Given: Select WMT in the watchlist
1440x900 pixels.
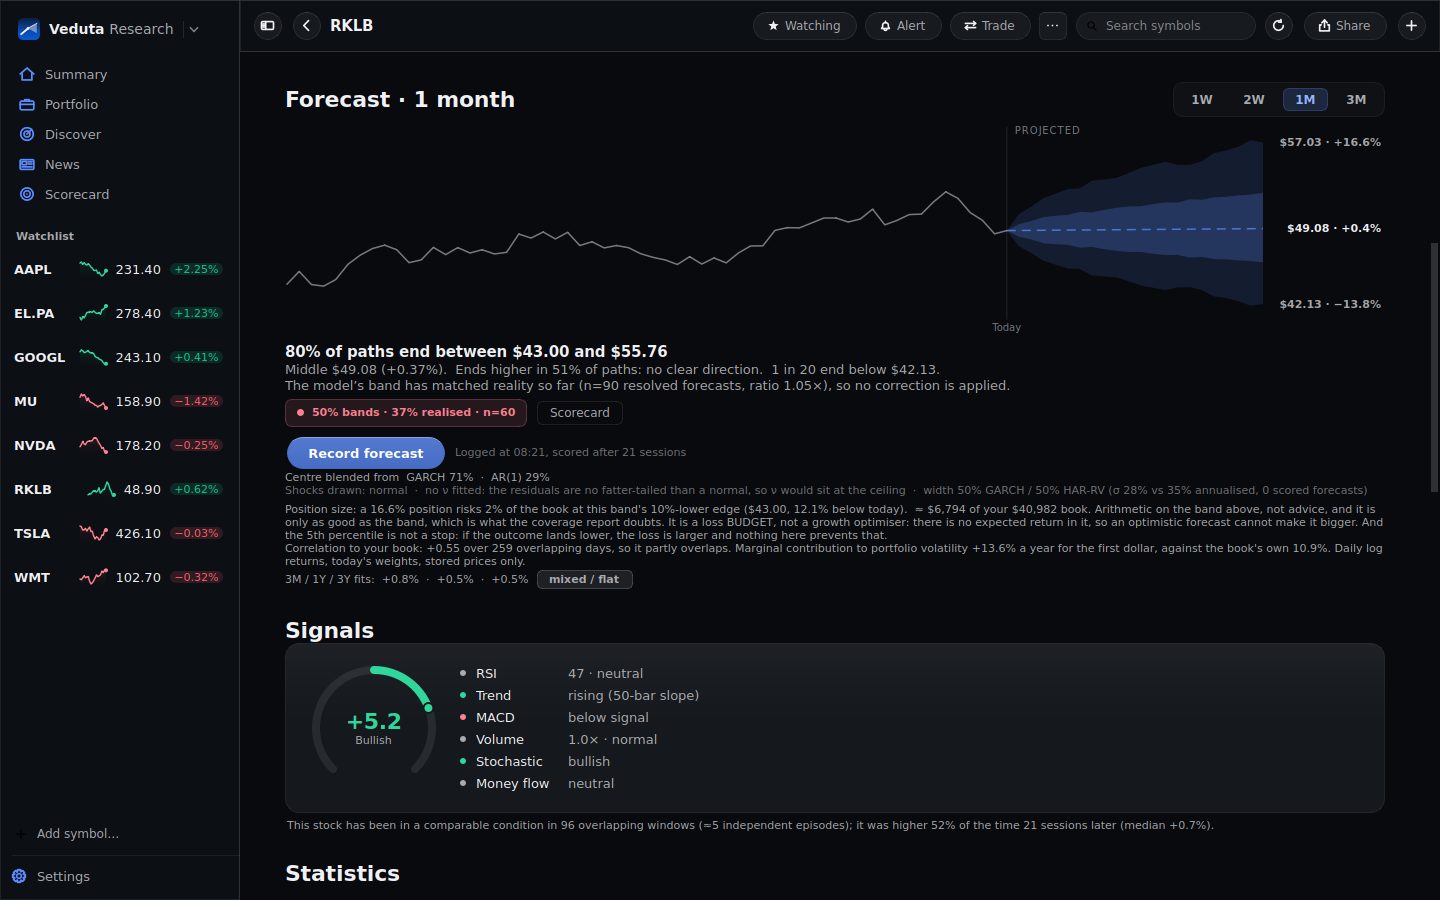Looking at the screenshot, I should (x=120, y=577).
